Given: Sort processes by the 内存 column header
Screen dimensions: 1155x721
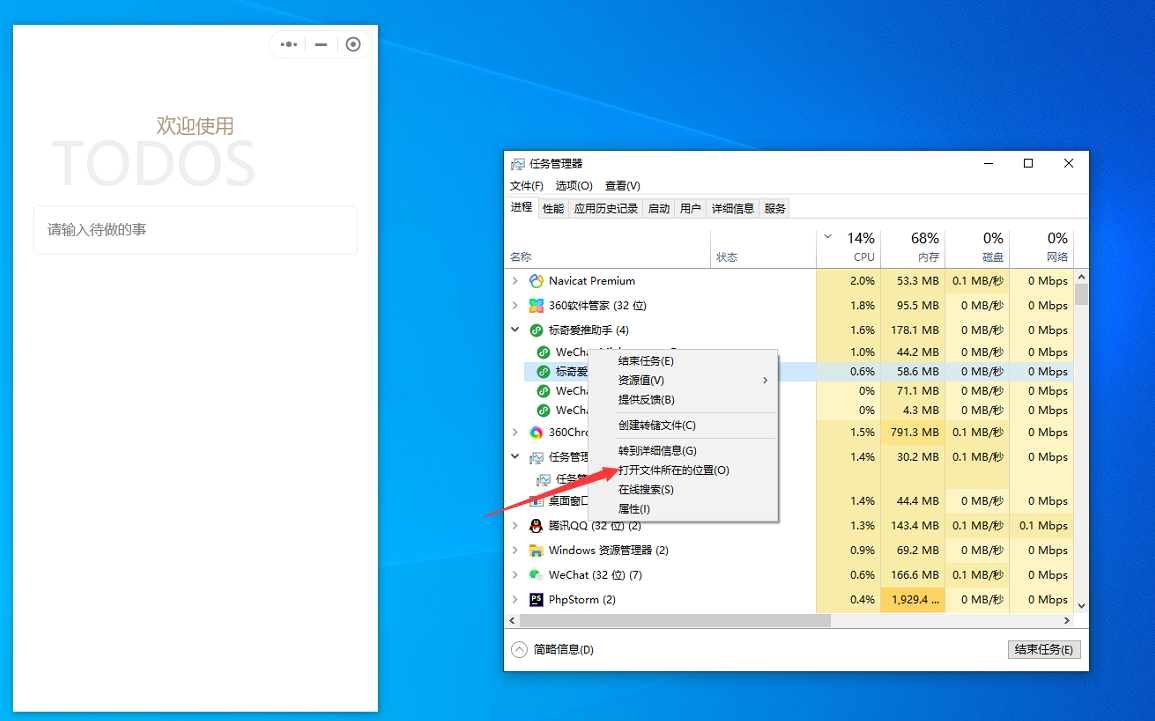Looking at the screenshot, I should (x=913, y=248).
